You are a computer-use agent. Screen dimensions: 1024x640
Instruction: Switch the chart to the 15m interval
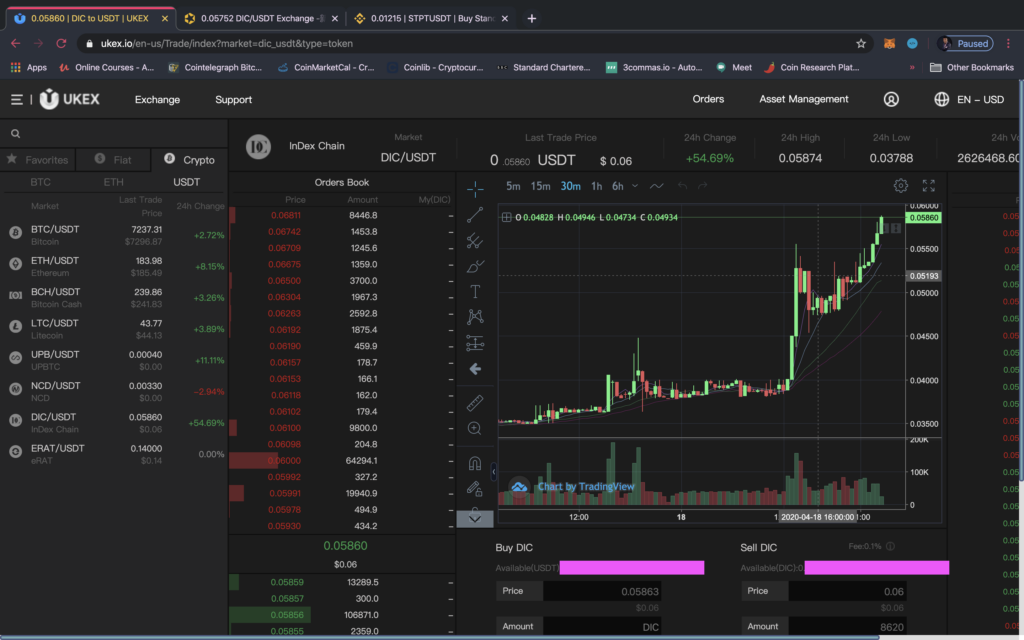click(540, 186)
